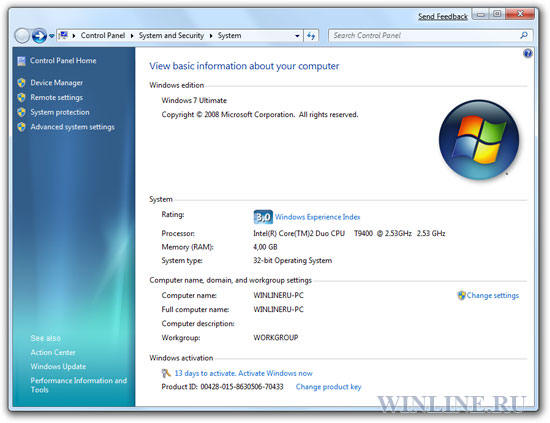Click the magnifier search icon
The image size is (550, 423).
(x=524, y=35)
